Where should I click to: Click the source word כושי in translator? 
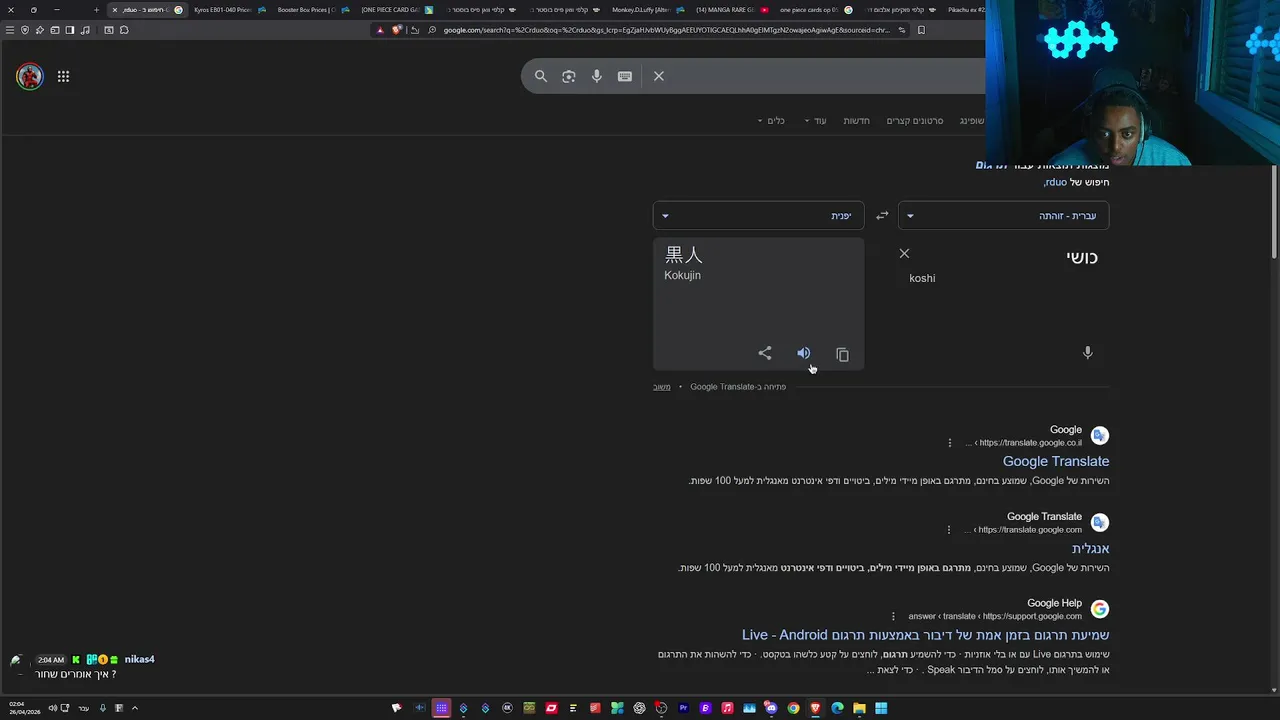pyautogui.click(x=1082, y=257)
